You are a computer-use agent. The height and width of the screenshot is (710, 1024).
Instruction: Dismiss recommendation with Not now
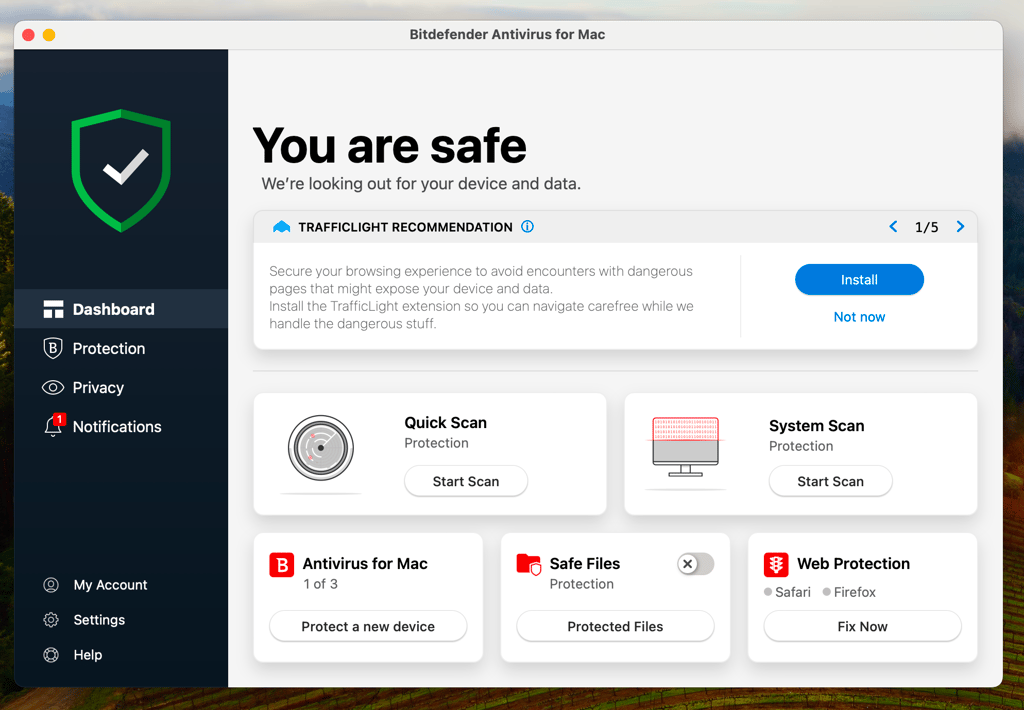coord(859,317)
